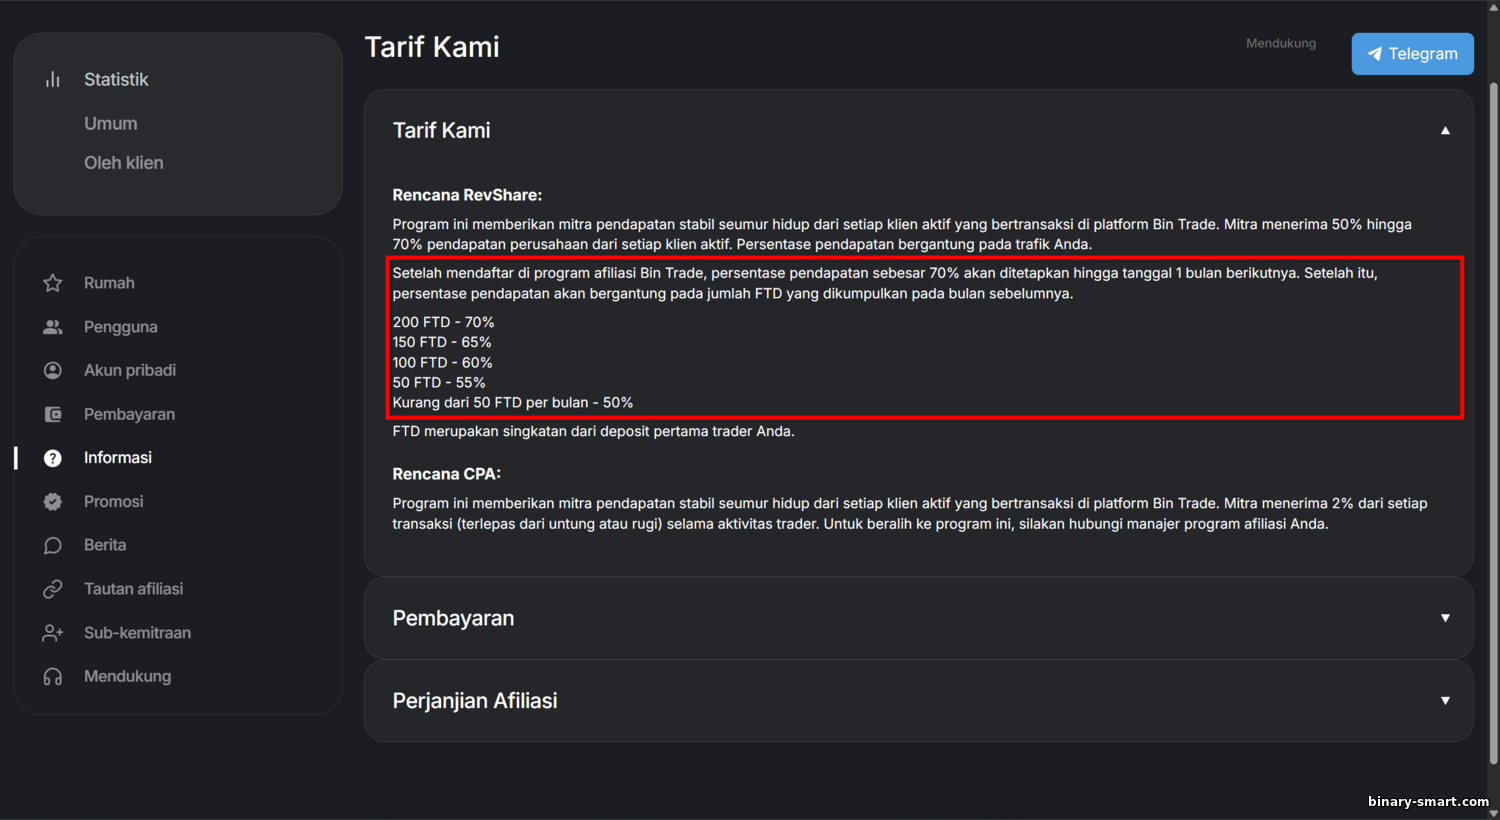Click the Statistik bar chart icon

(x=53, y=79)
